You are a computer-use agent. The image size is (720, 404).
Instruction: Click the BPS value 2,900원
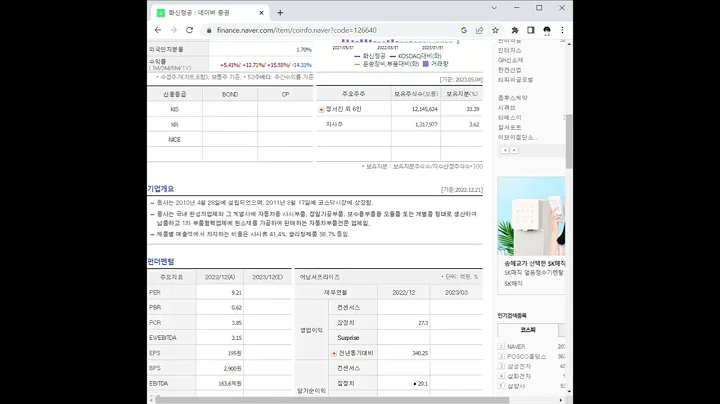tap(233, 368)
